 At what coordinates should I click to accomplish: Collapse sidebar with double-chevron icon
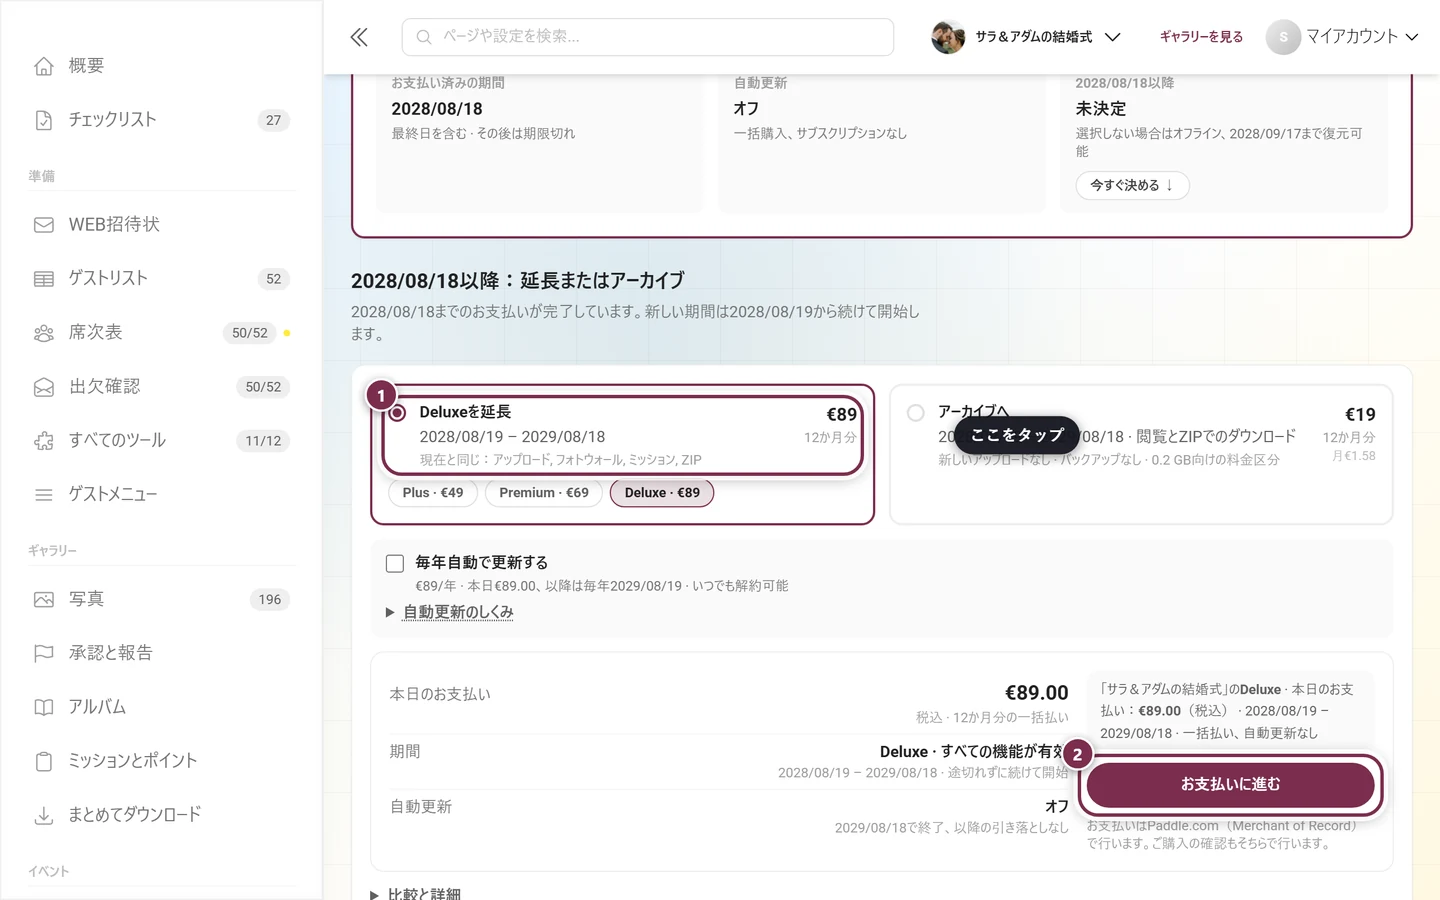click(x=359, y=37)
